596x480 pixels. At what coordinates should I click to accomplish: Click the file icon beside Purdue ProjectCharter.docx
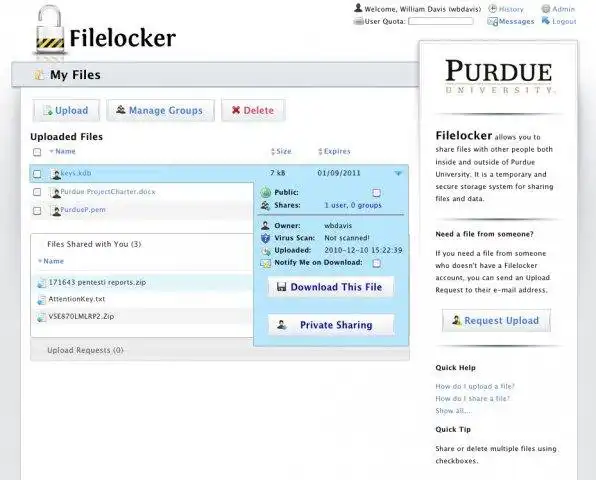pos(56,192)
